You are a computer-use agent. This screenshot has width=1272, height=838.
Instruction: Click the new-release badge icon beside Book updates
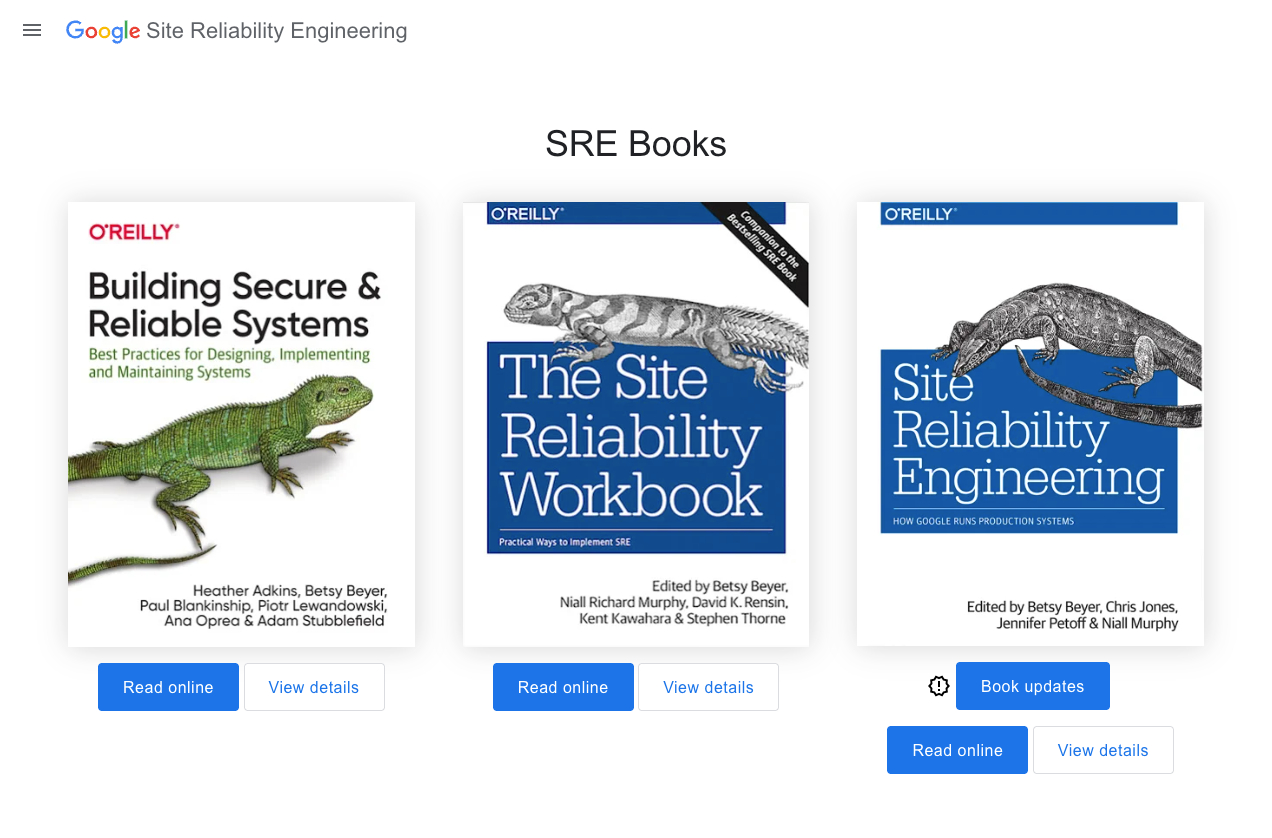click(x=938, y=686)
